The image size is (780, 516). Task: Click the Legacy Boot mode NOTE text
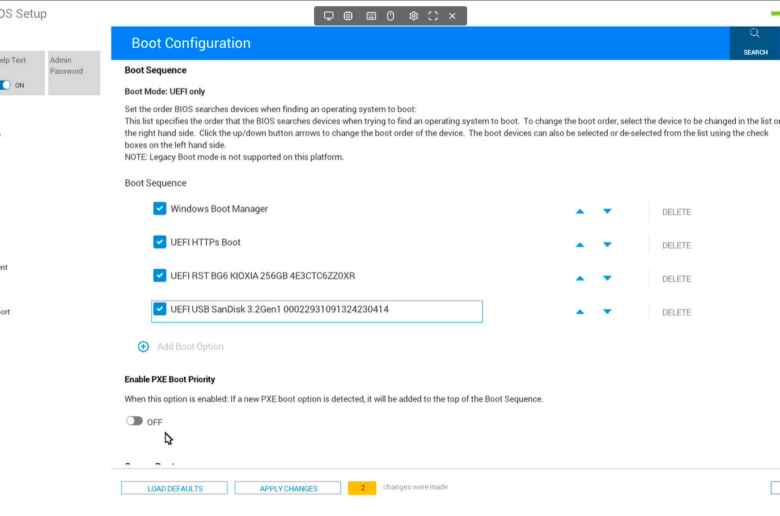click(x=234, y=157)
